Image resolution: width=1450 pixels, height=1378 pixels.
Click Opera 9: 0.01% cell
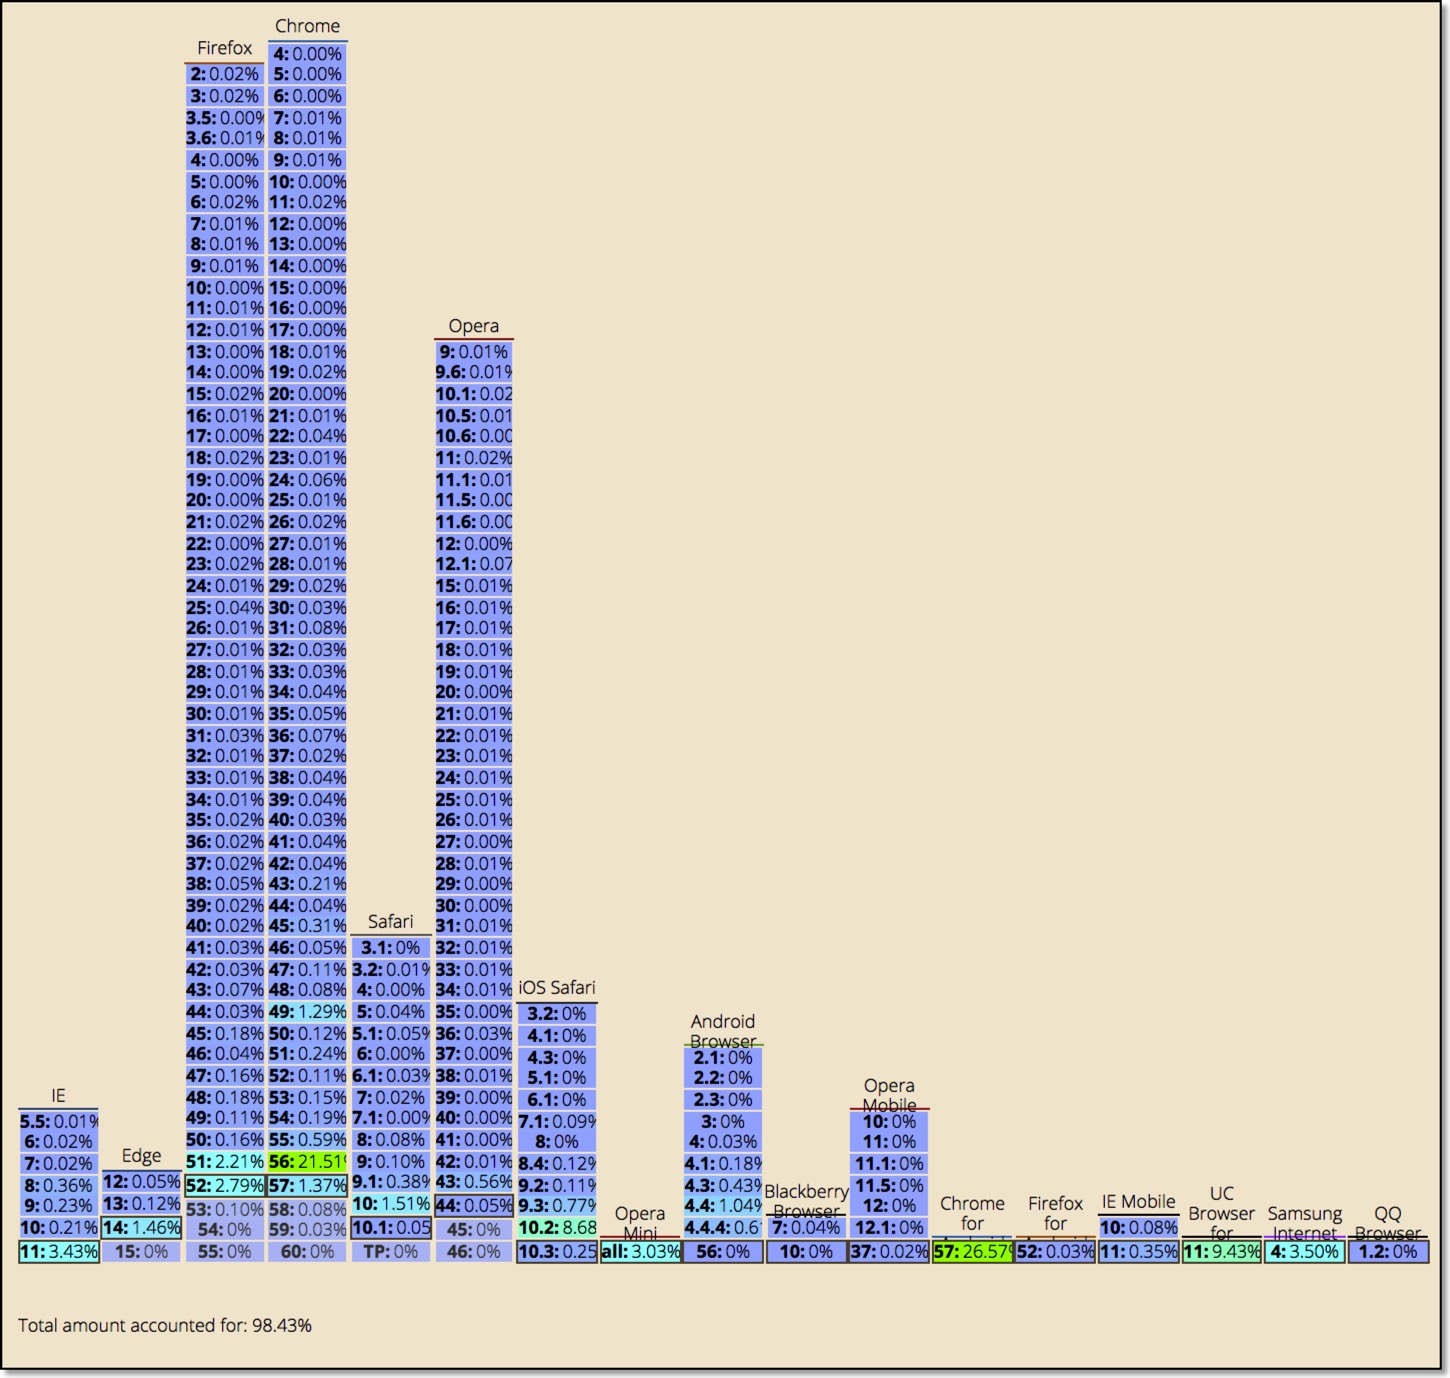[x=474, y=352]
